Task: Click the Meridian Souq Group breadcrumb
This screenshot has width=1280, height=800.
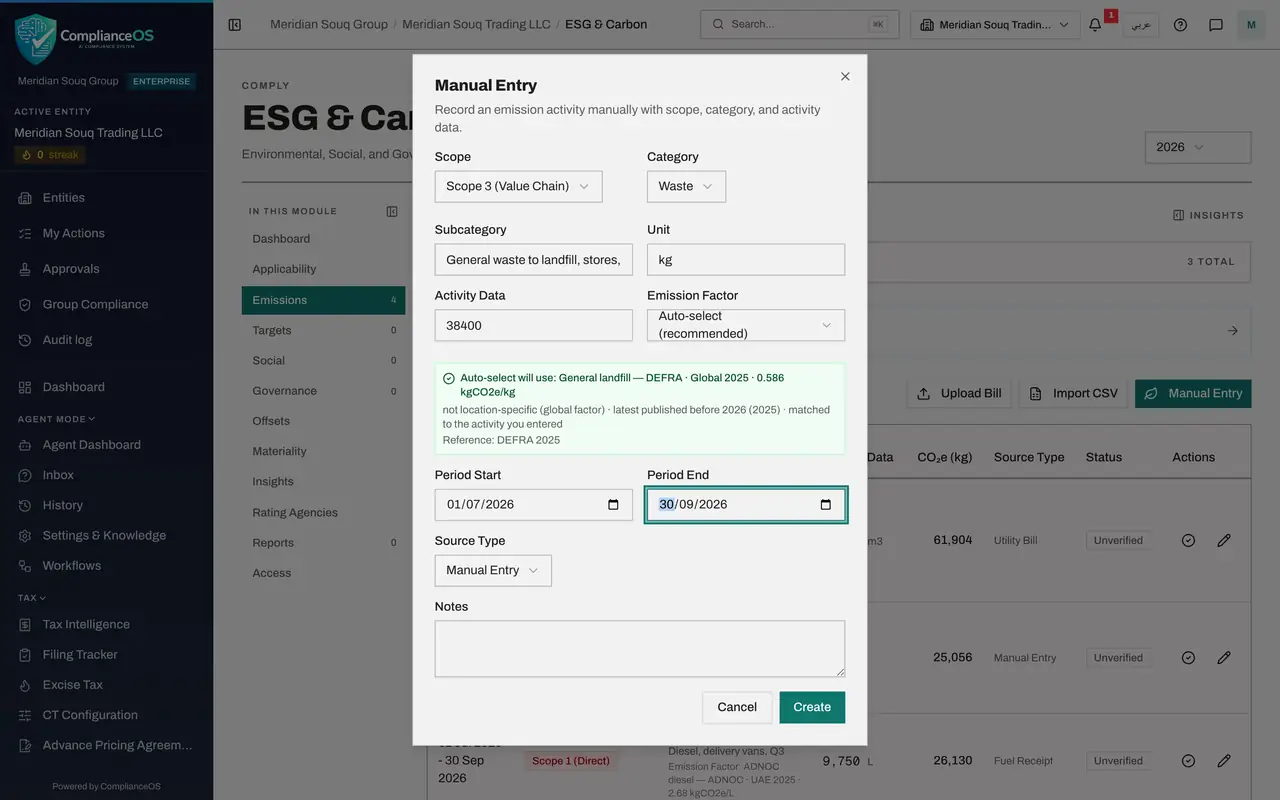Action: pyautogui.click(x=329, y=24)
